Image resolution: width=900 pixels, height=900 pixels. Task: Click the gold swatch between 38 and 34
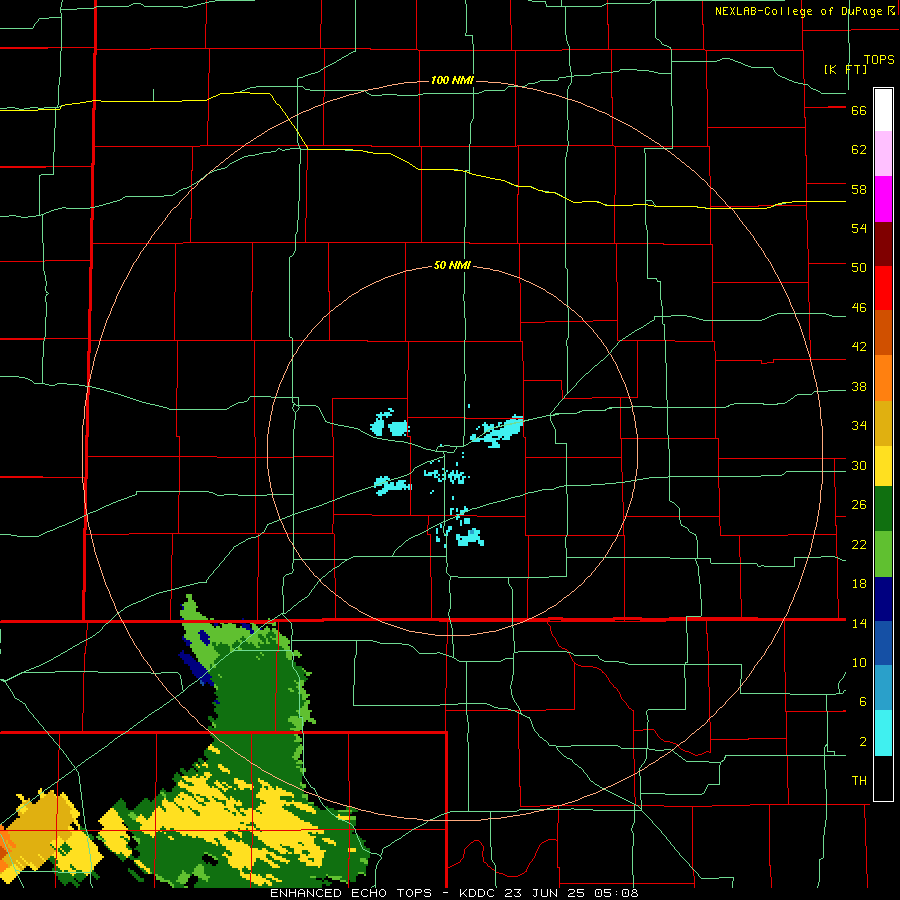coord(883,423)
